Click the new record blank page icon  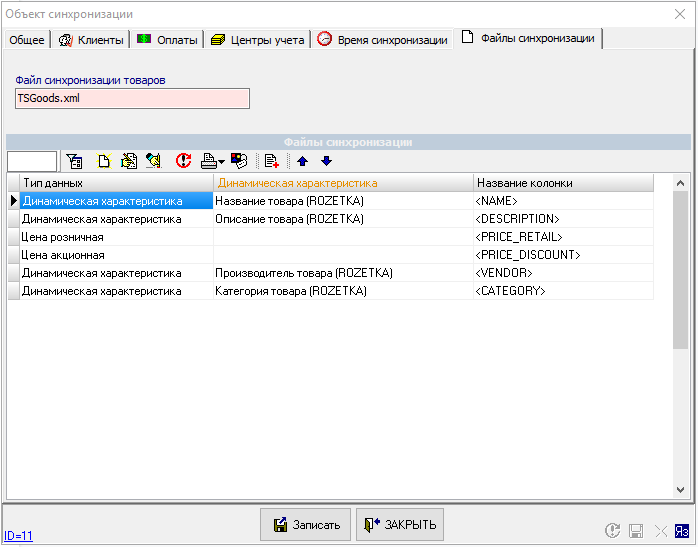tap(102, 161)
